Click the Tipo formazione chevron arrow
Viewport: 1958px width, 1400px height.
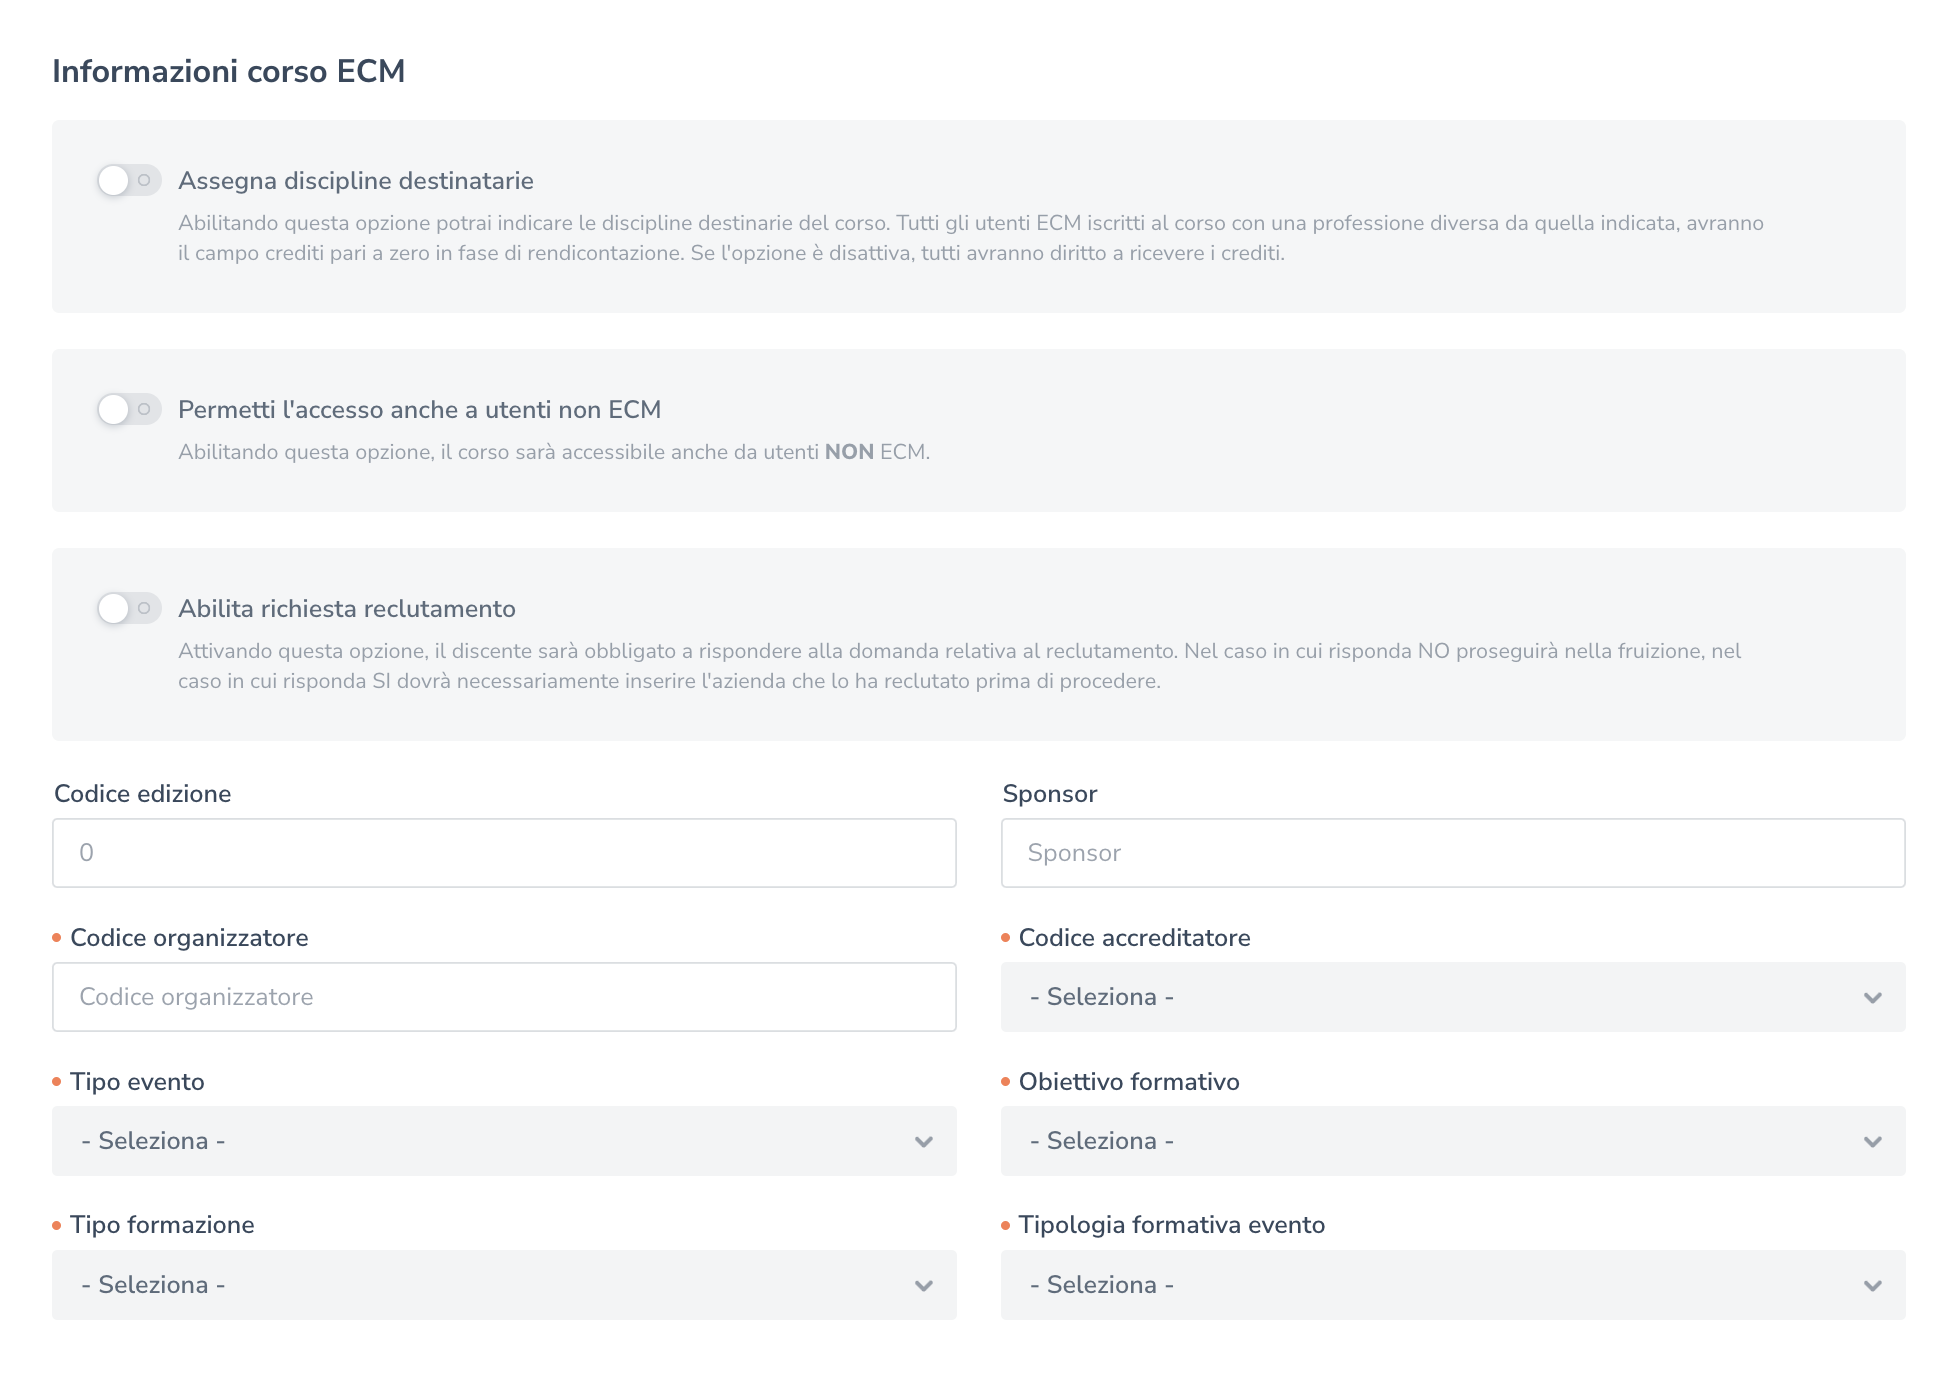point(923,1286)
